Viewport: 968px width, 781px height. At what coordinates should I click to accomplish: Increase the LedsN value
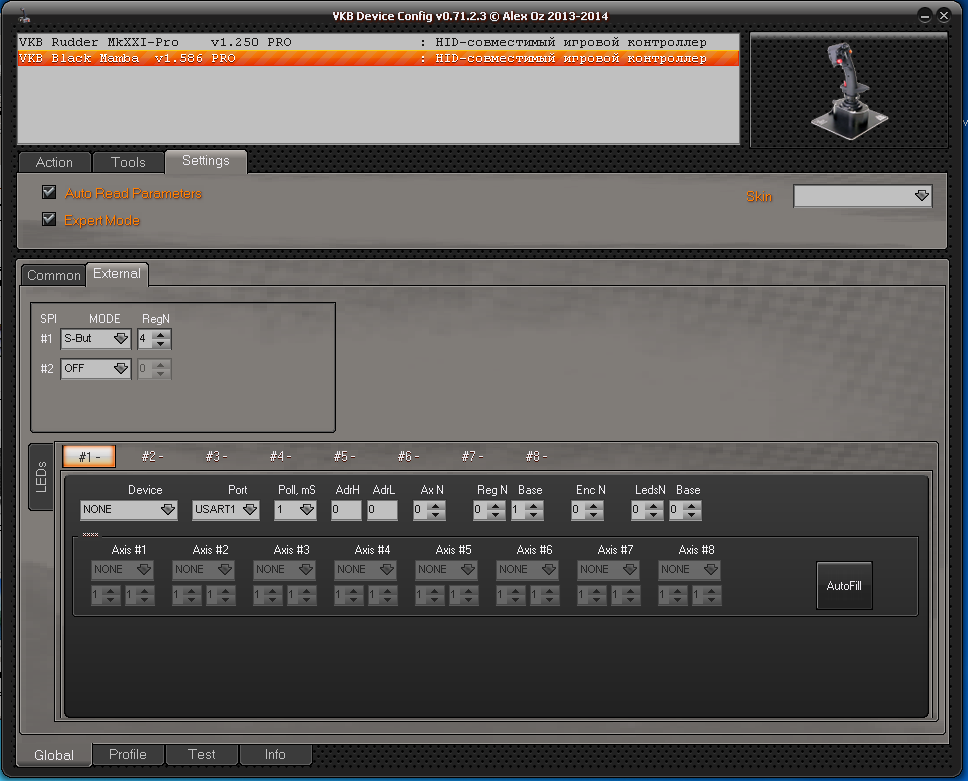click(x=654, y=506)
